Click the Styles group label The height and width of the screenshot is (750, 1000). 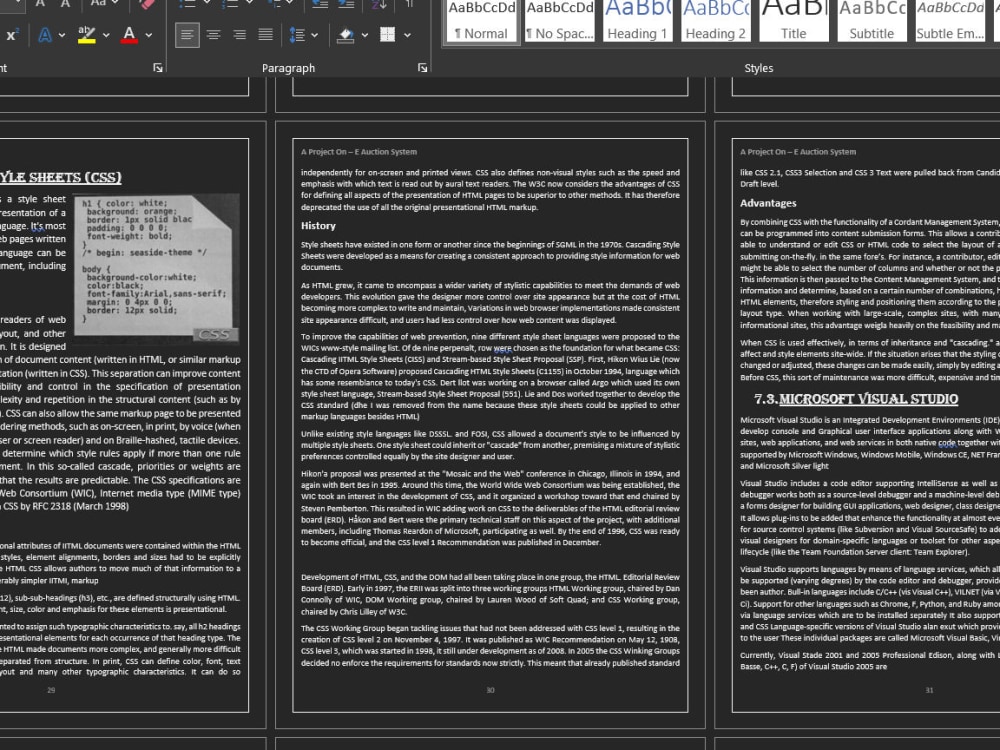759,68
